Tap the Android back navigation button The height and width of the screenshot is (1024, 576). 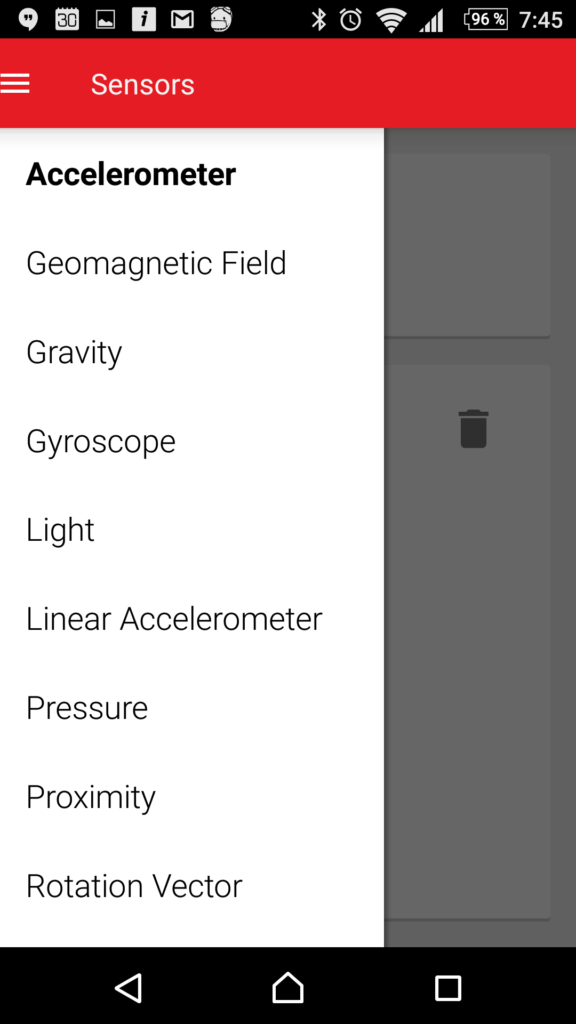[x=129, y=987]
